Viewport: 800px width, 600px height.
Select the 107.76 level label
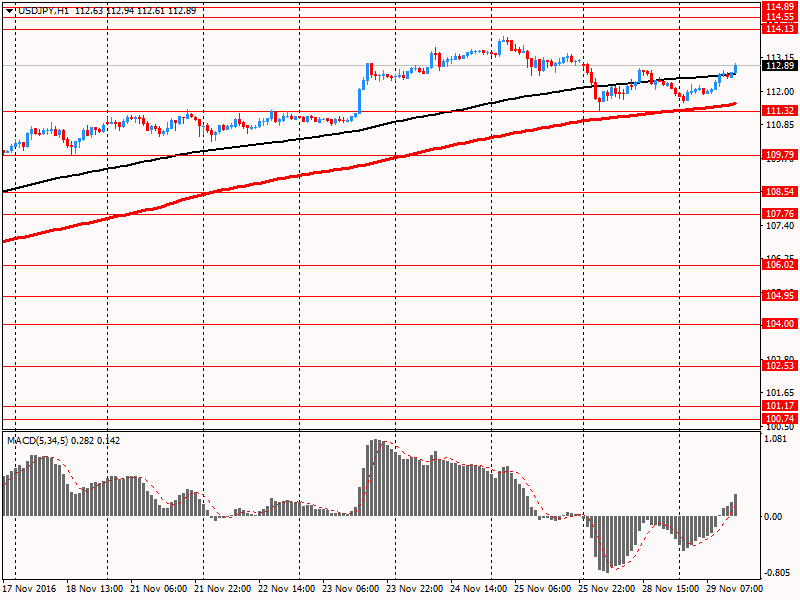pos(780,214)
